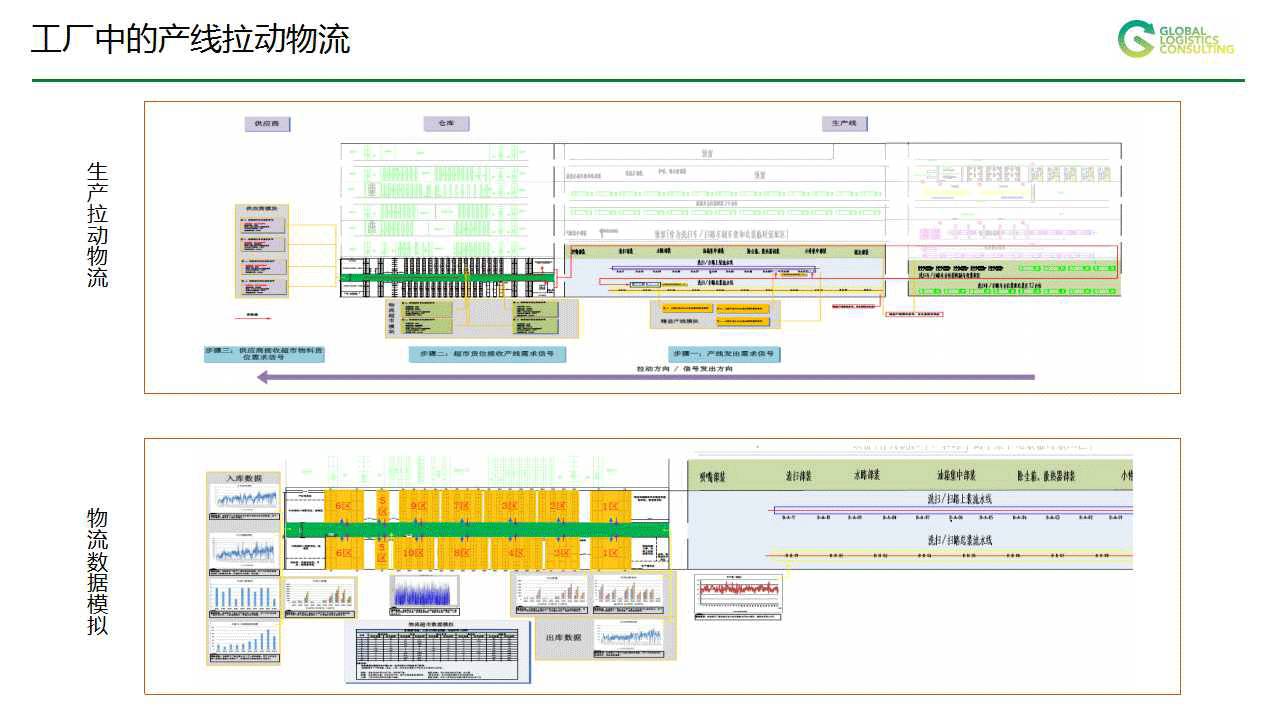The image size is (1280, 720).
Task: Select the 物流数据模拟 vertical label
Action: coord(97,571)
